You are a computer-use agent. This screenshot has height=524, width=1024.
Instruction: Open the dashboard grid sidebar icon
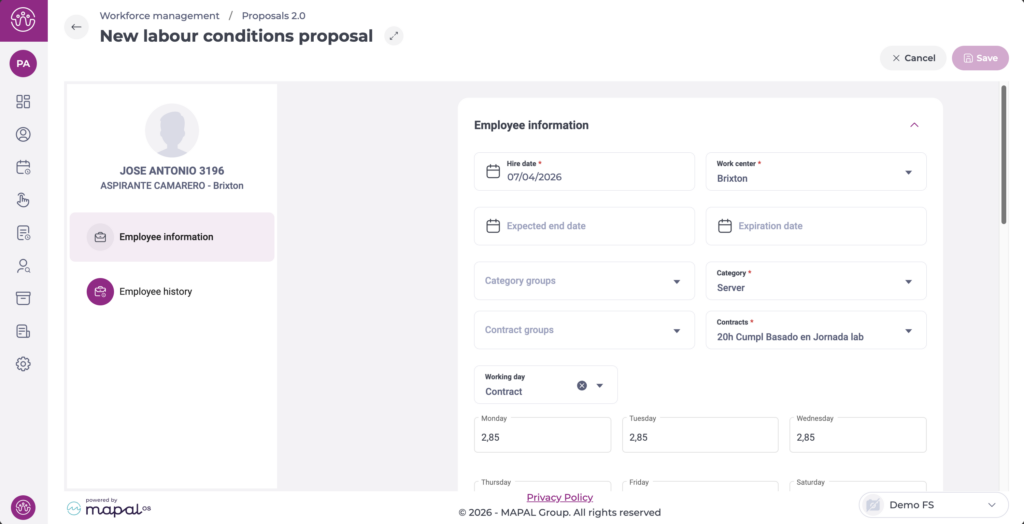point(23,101)
